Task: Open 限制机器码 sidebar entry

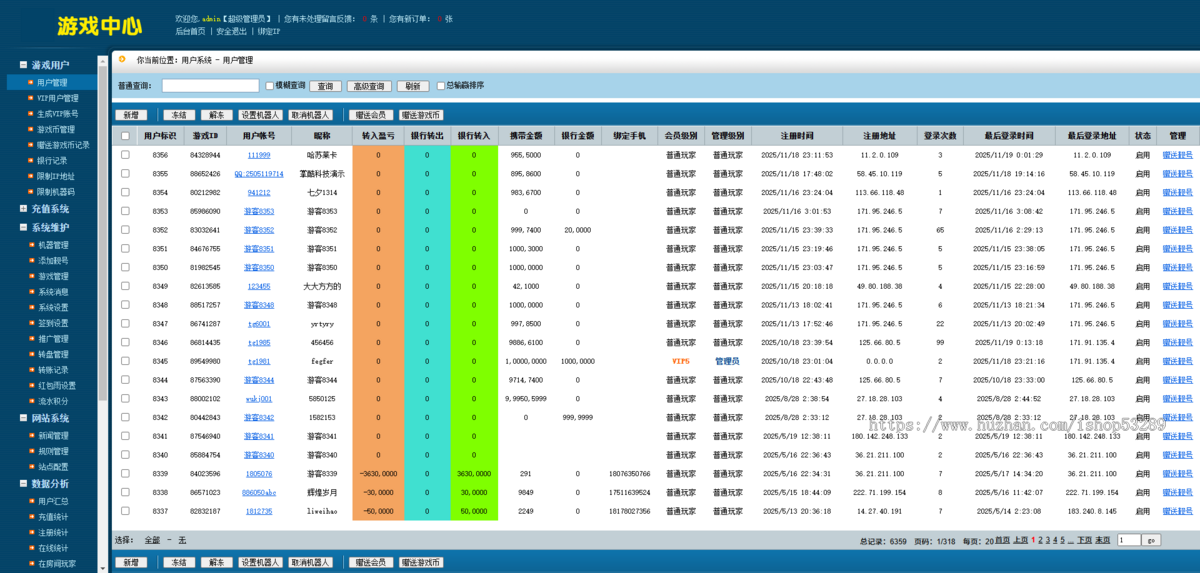Action: [x=55, y=191]
